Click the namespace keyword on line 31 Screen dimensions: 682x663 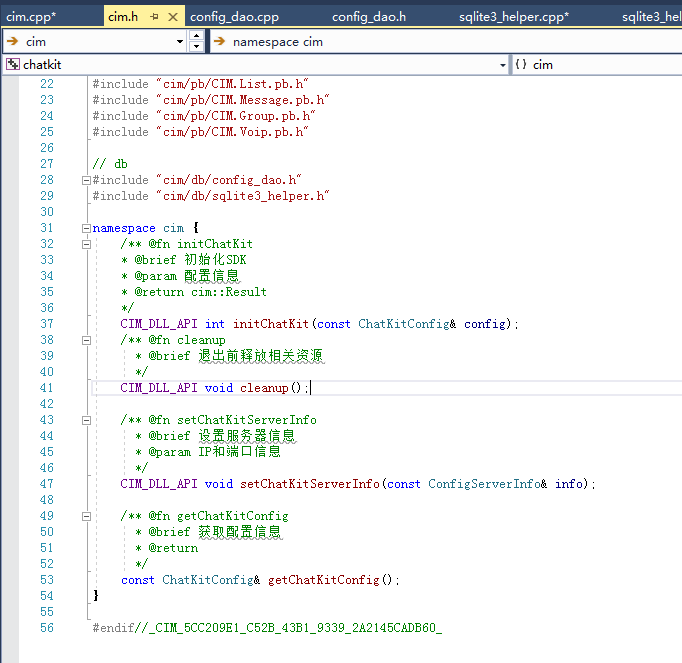point(124,228)
